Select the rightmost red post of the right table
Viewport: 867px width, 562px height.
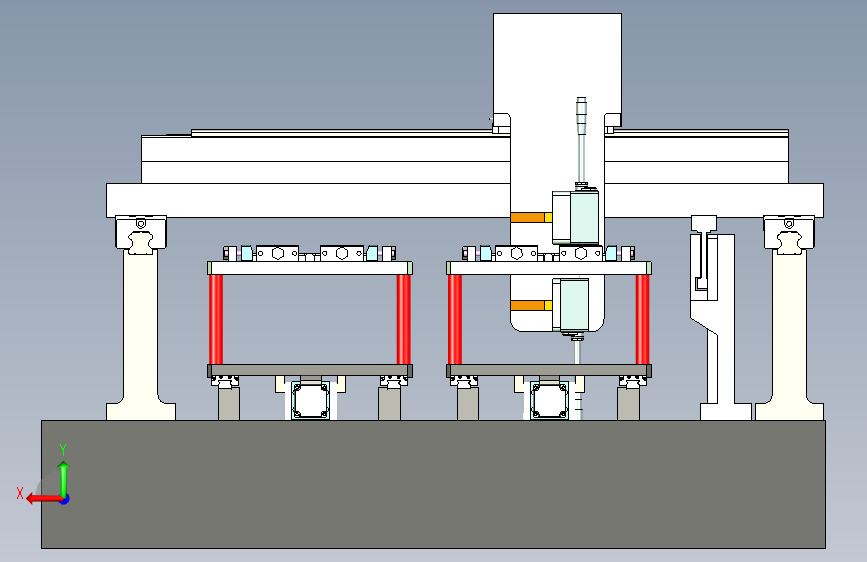pos(643,319)
